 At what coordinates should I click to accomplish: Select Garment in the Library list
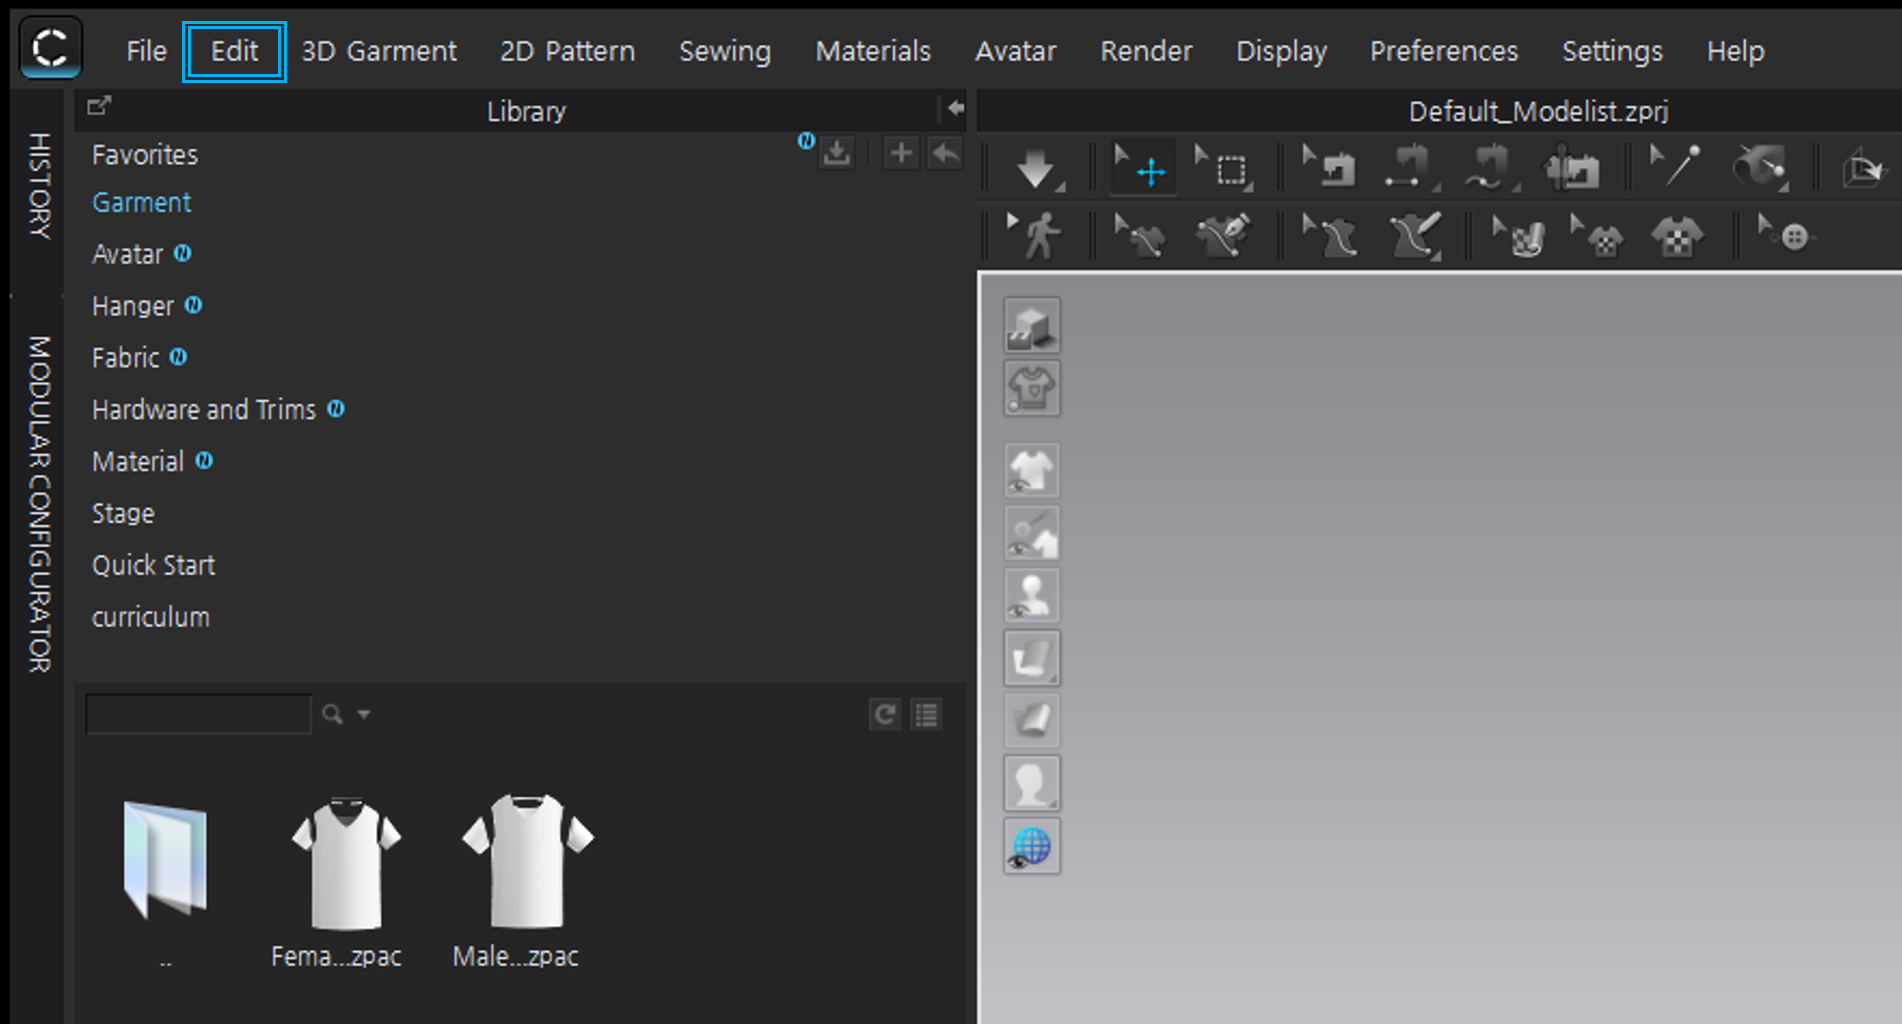click(141, 203)
